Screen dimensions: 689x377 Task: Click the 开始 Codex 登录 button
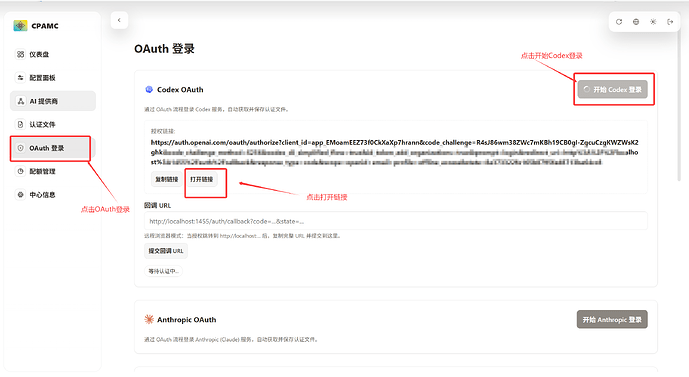[x=613, y=90]
